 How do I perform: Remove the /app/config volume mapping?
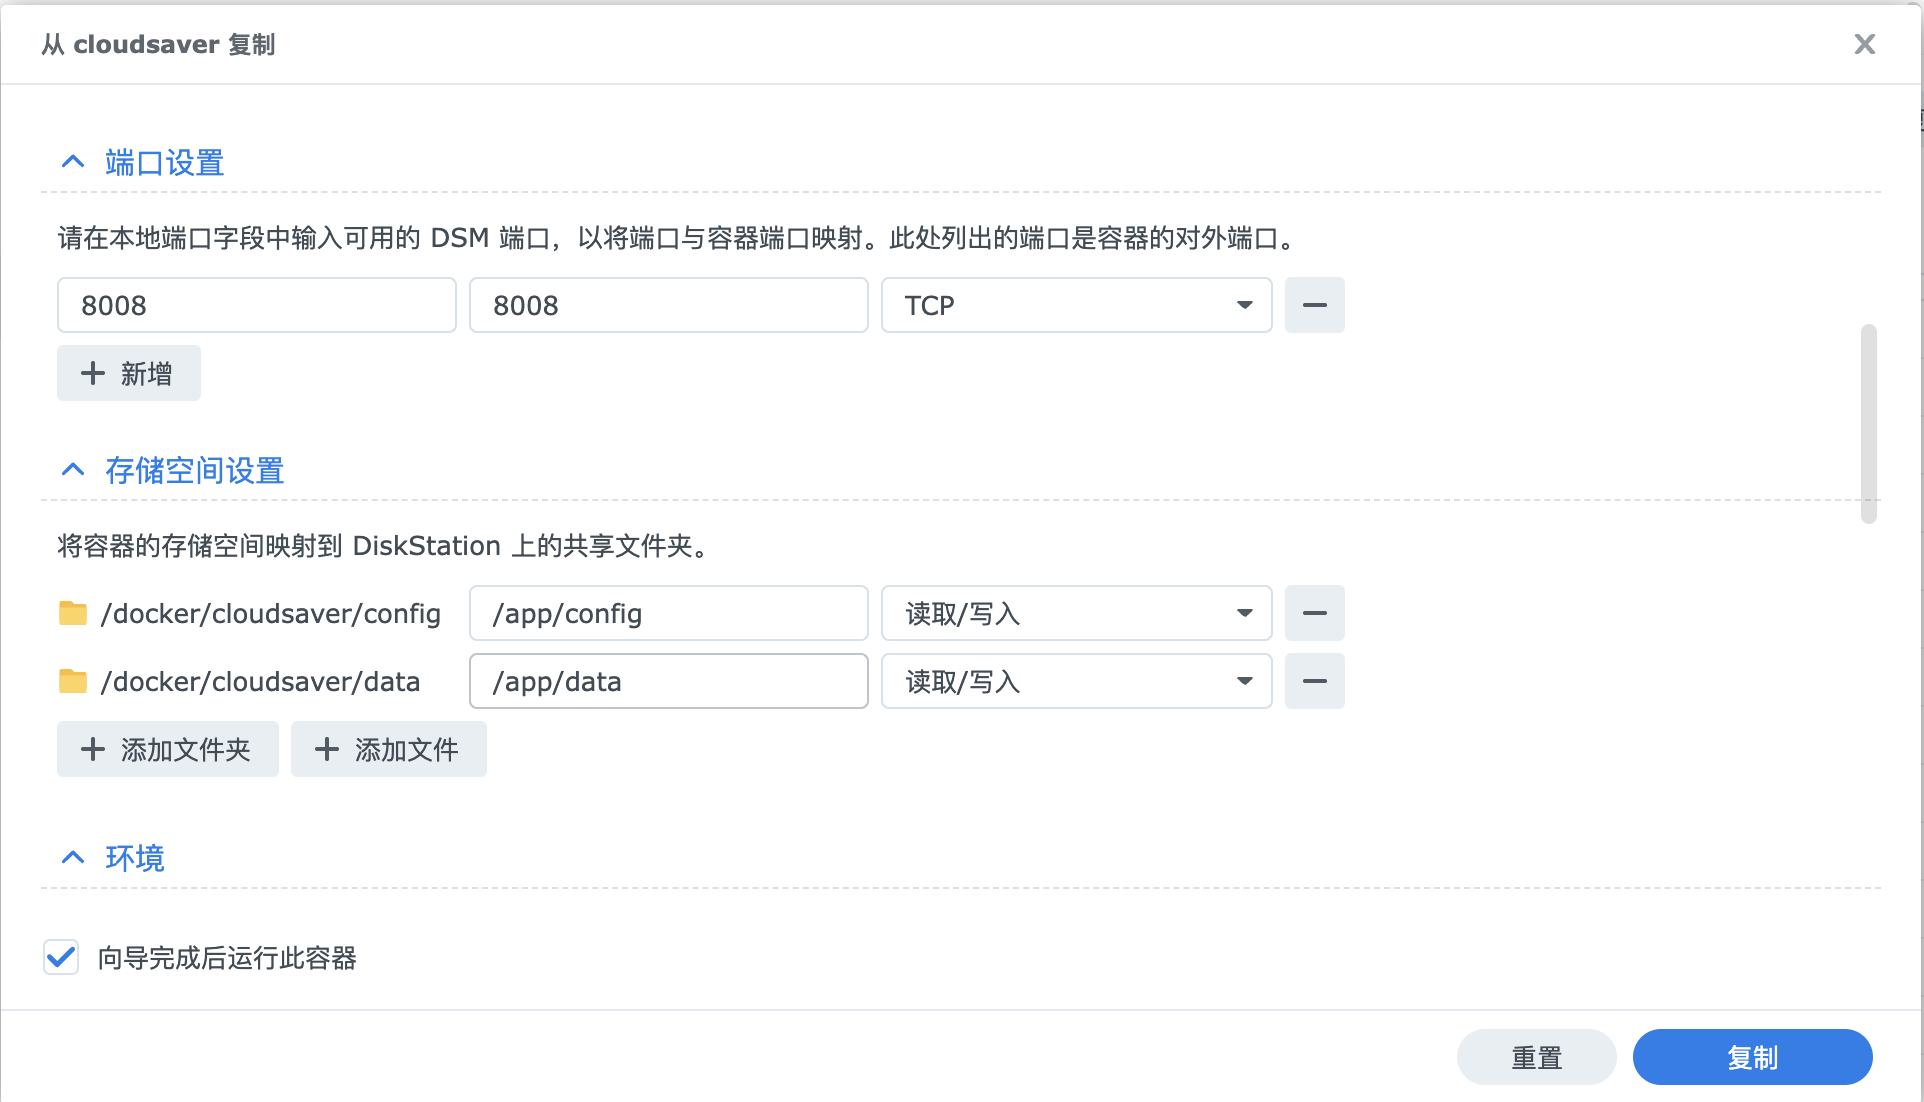click(x=1314, y=613)
